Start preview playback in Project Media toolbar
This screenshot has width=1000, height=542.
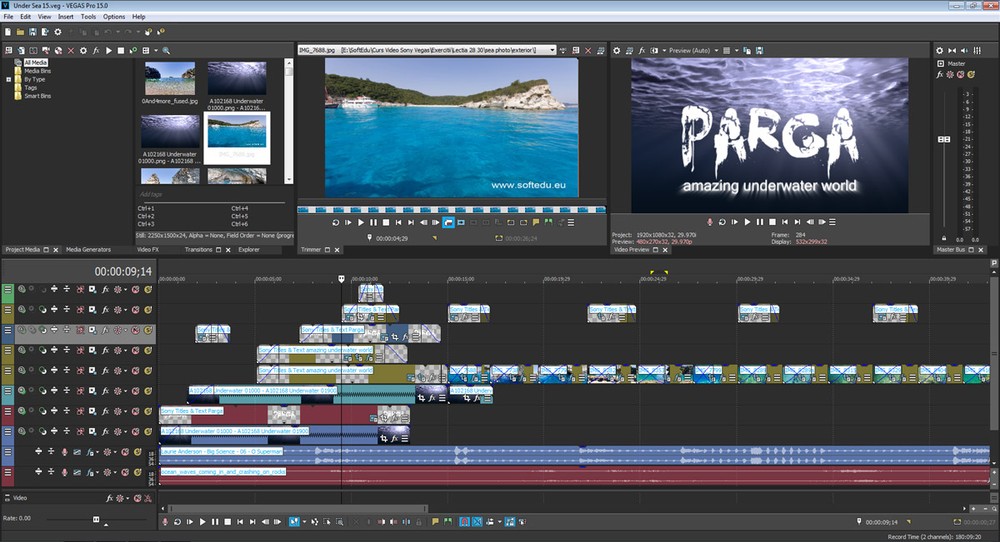click(x=108, y=50)
